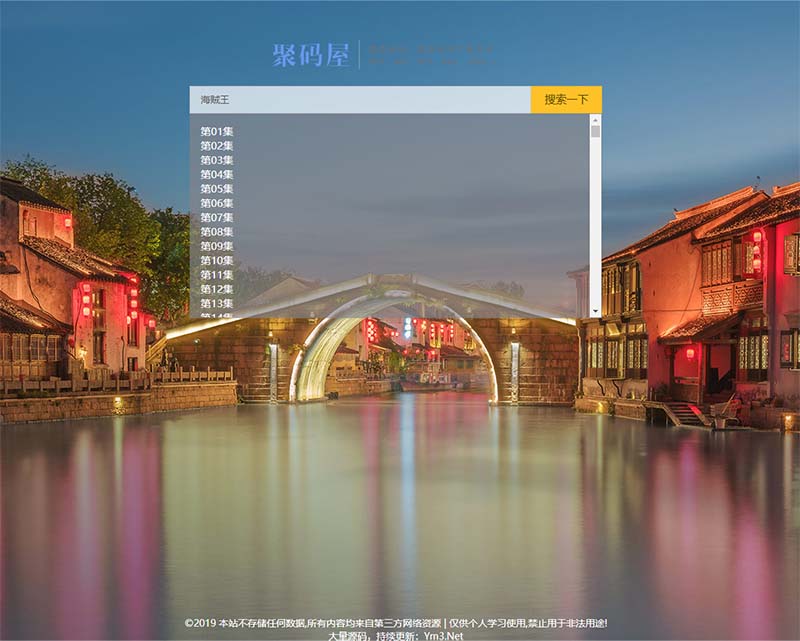Open episode 第10集
The height and width of the screenshot is (641, 800).
(216, 260)
